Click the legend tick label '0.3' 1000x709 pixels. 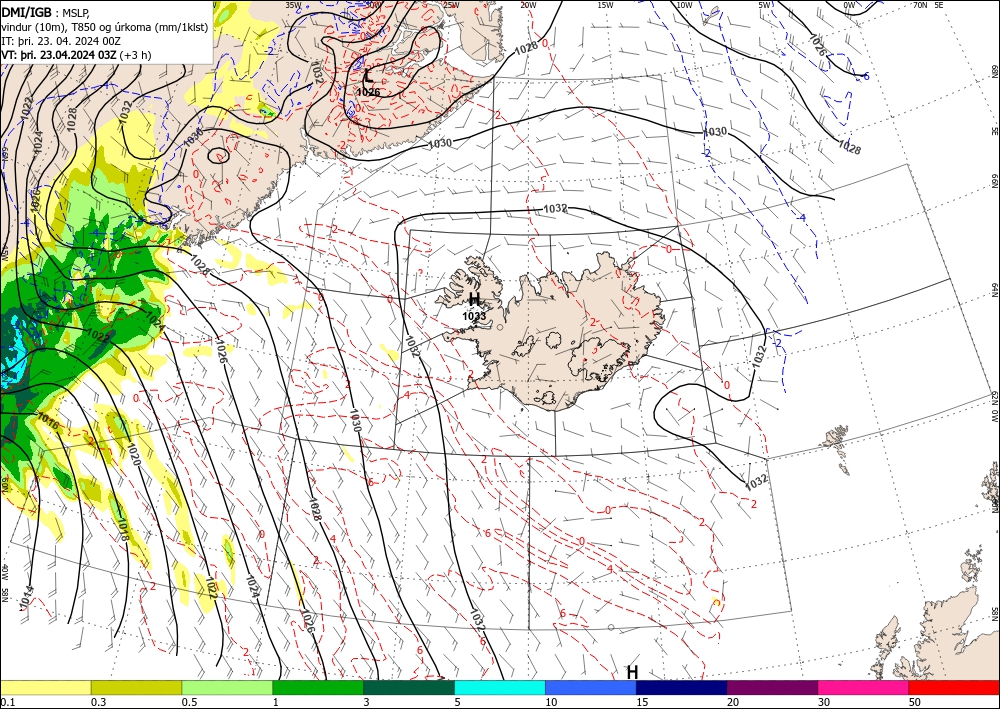(98, 702)
